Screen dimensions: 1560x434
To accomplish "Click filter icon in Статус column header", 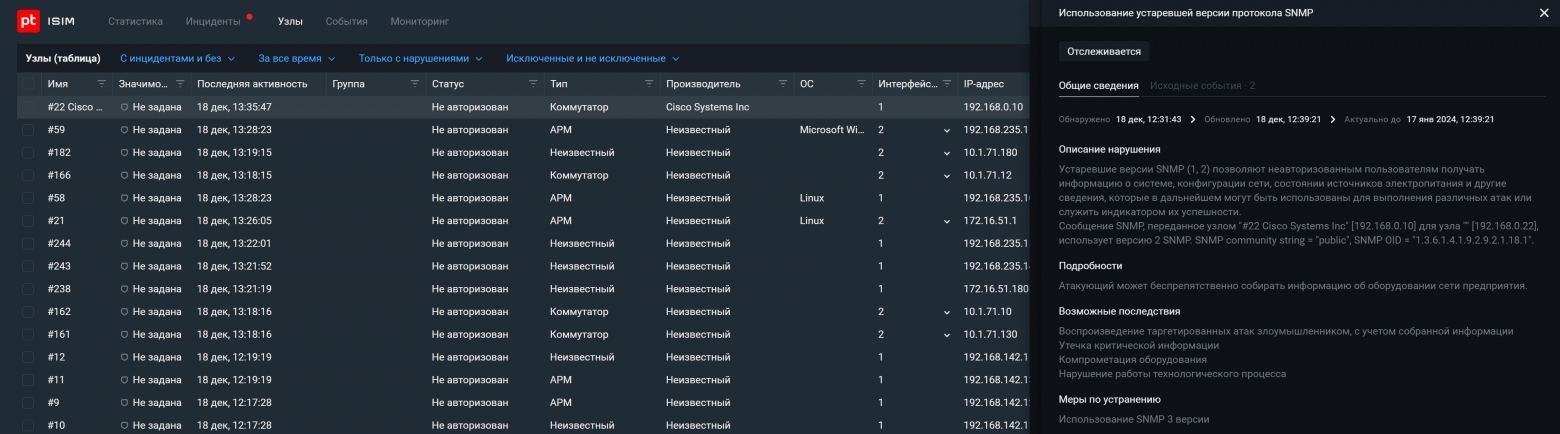I will click(533, 84).
